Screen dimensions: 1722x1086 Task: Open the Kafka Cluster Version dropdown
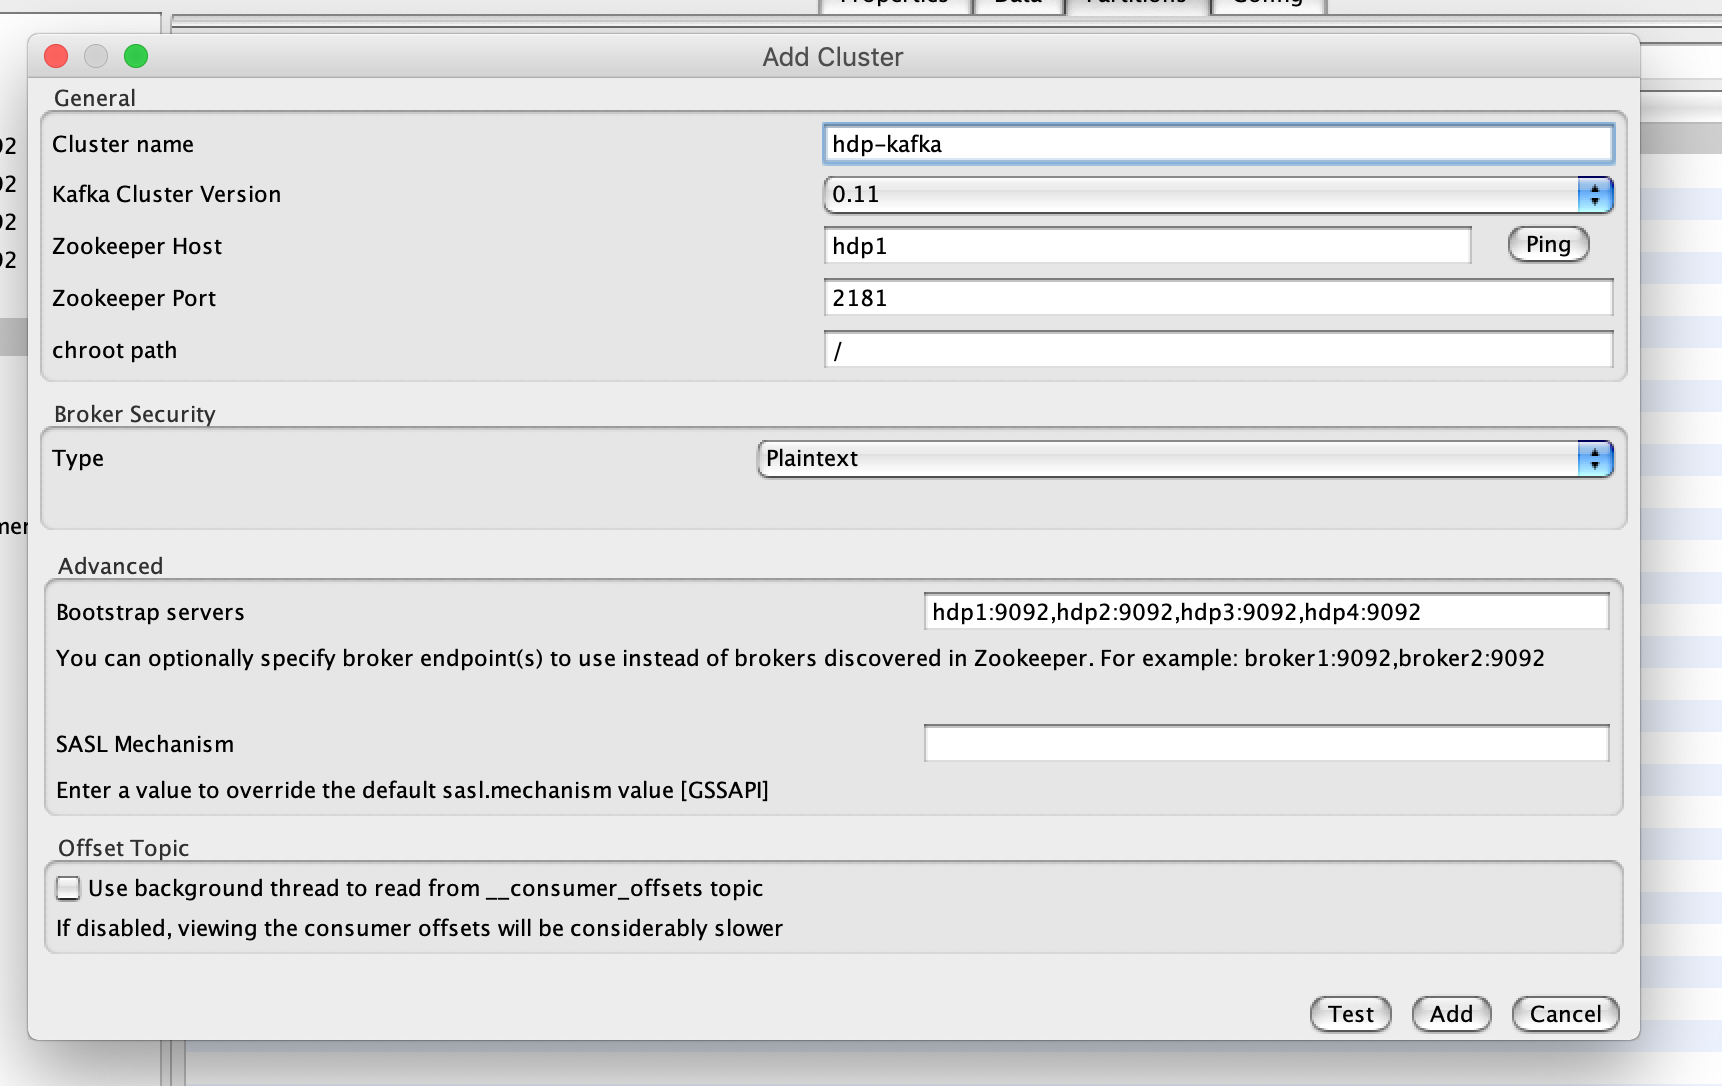tap(1218, 194)
